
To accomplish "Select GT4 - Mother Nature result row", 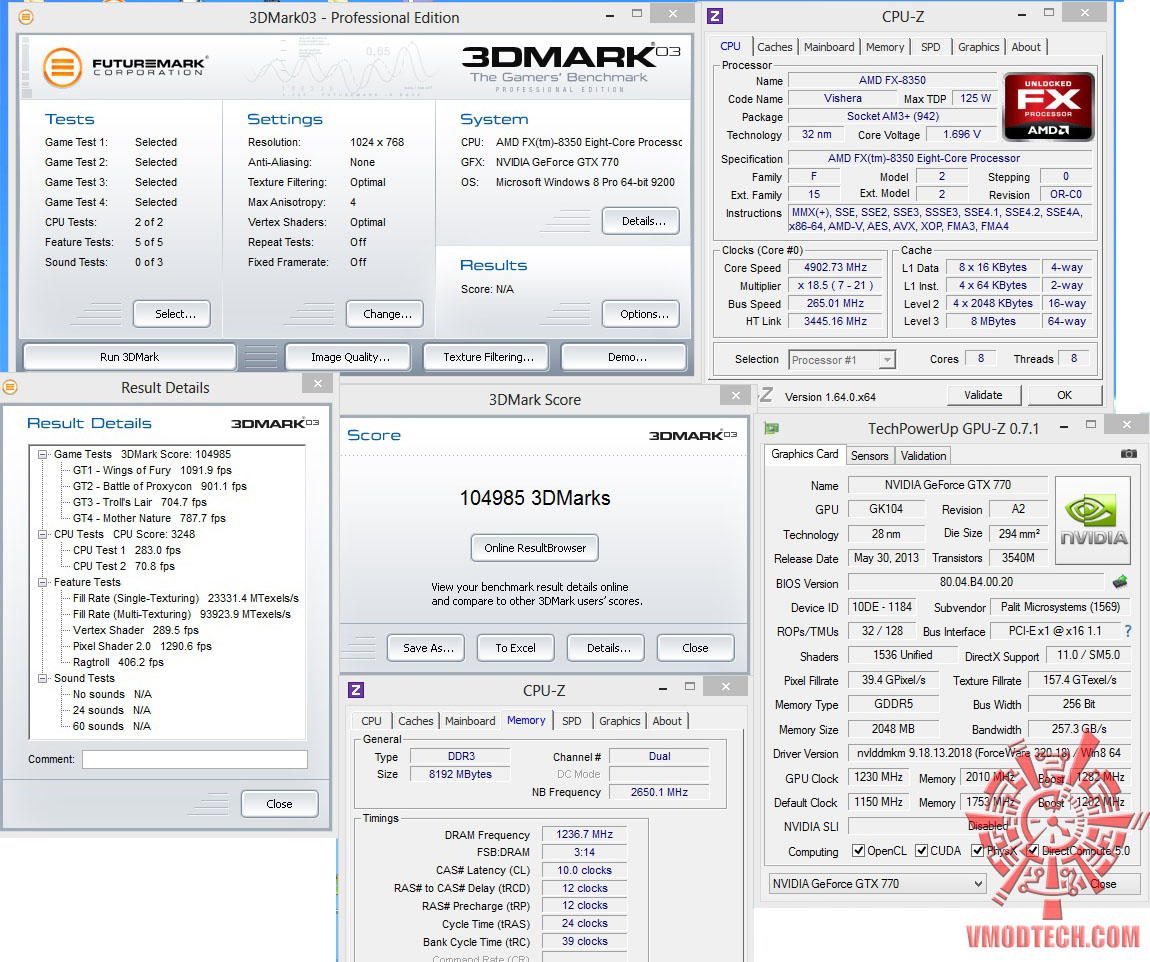I will tap(149, 518).
